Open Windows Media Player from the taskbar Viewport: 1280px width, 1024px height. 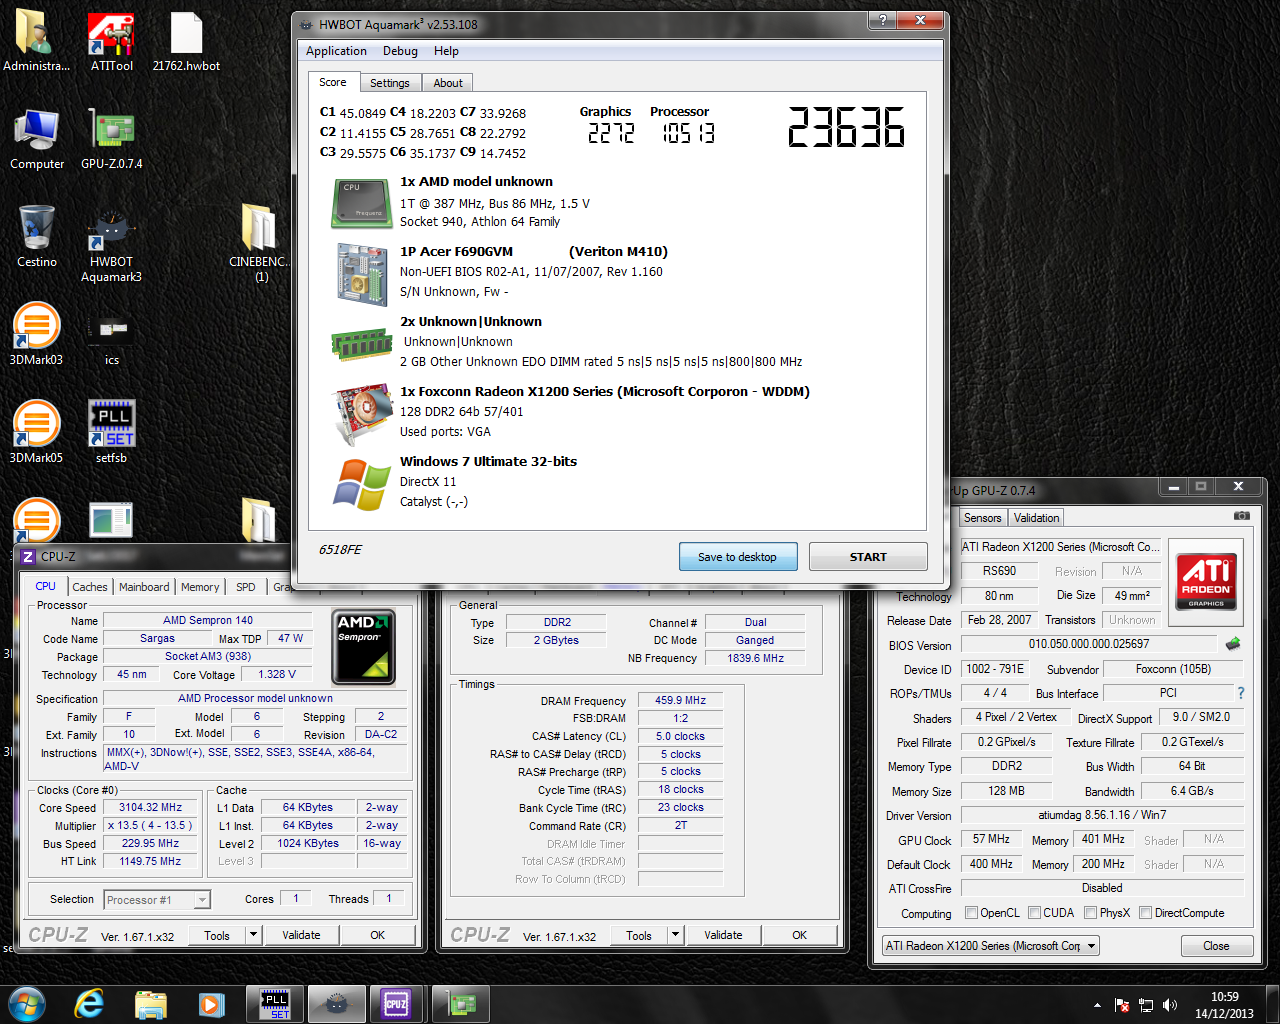211,1003
